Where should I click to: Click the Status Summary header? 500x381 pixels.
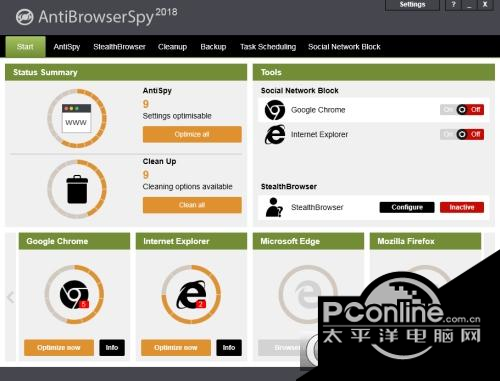tap(126, 72)
